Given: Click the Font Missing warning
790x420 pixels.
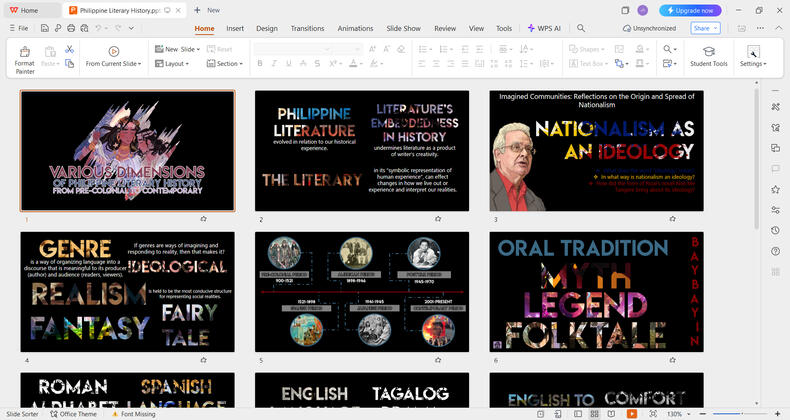Looking at the screenshot, I should tap(134, 414).
